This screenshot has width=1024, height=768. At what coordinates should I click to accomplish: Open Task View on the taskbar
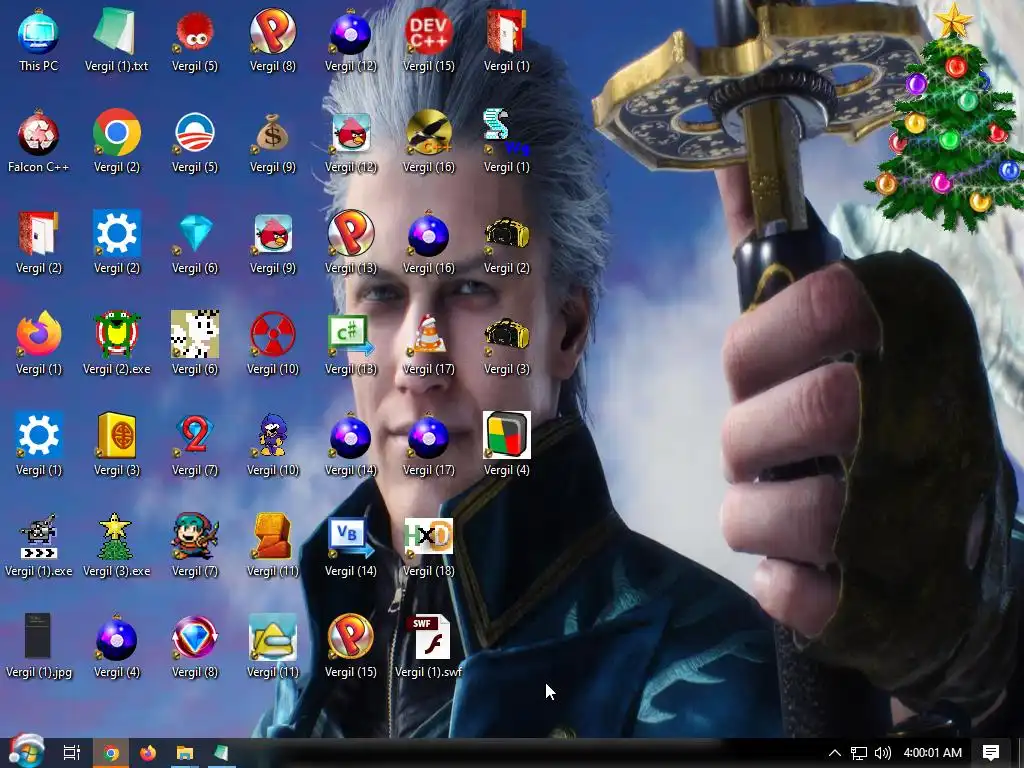point(72,753)
